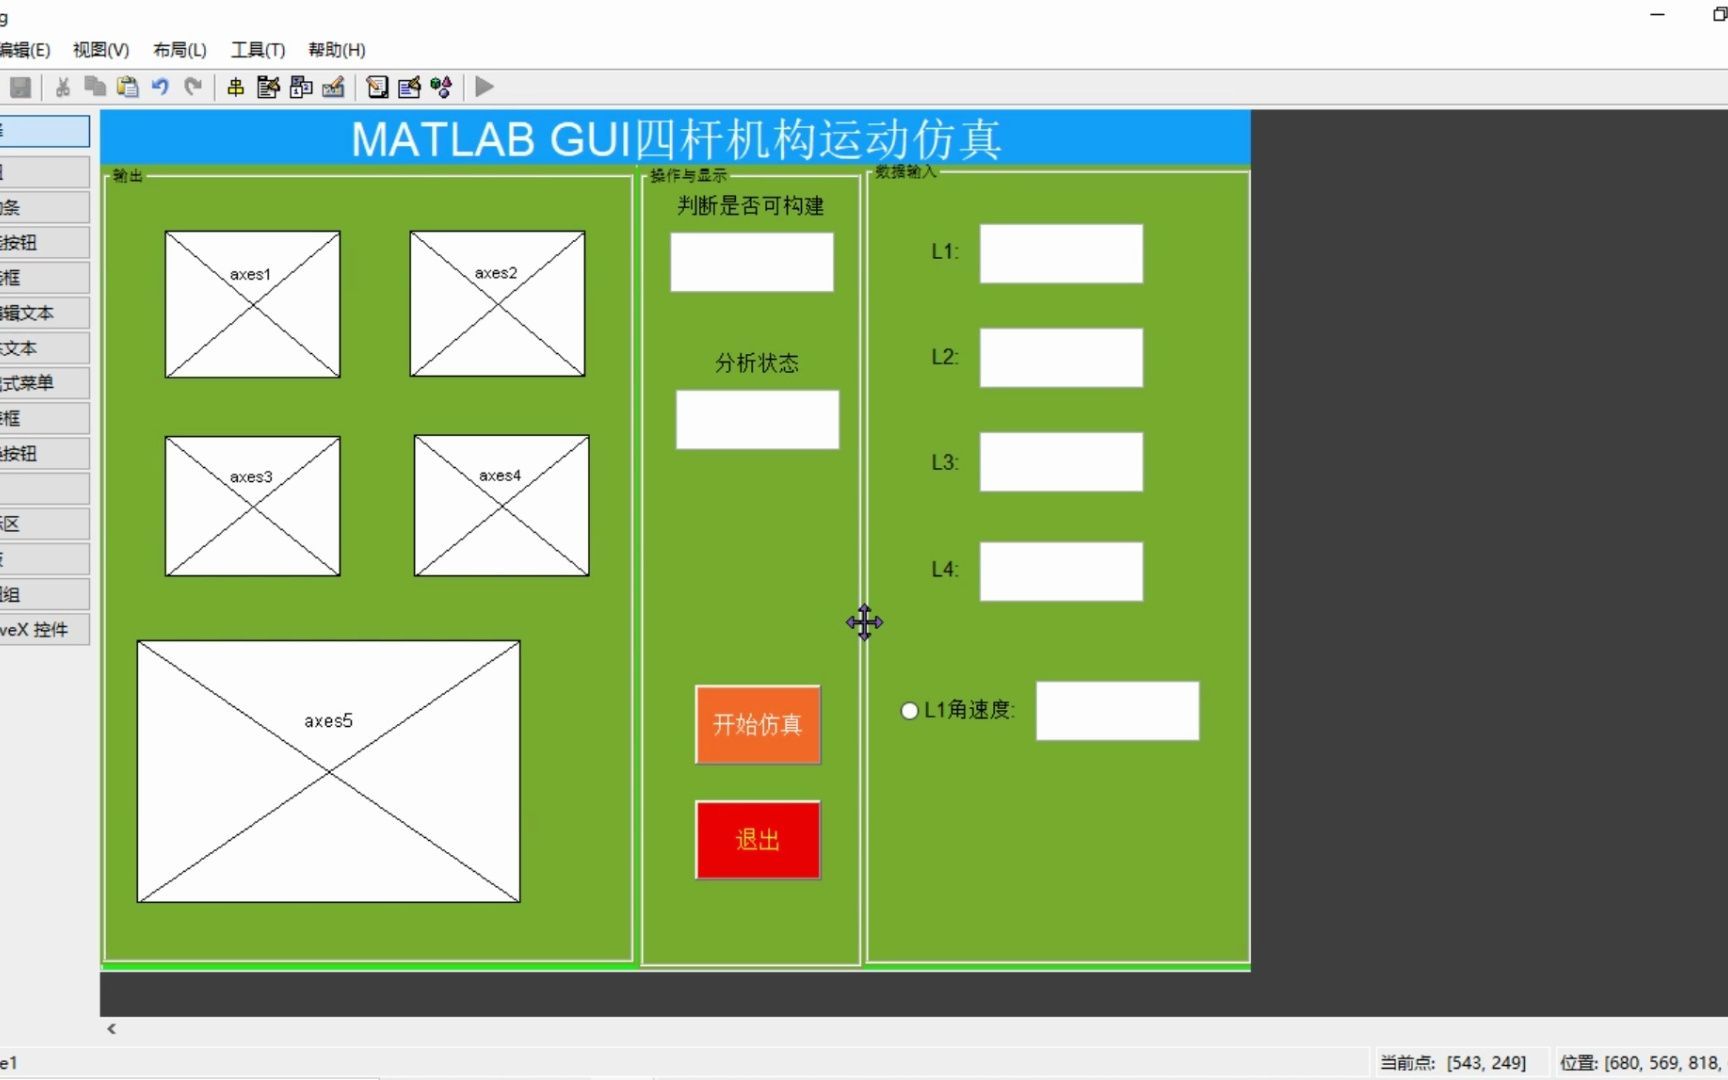
Task: Choose the pop-up menu (式菜单) palette tool
Action: [x=45, y=383]
